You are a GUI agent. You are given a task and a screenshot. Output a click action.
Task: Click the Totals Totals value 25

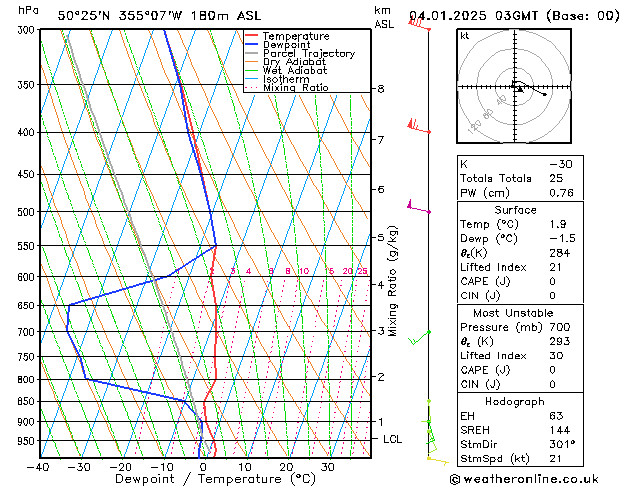556,178
